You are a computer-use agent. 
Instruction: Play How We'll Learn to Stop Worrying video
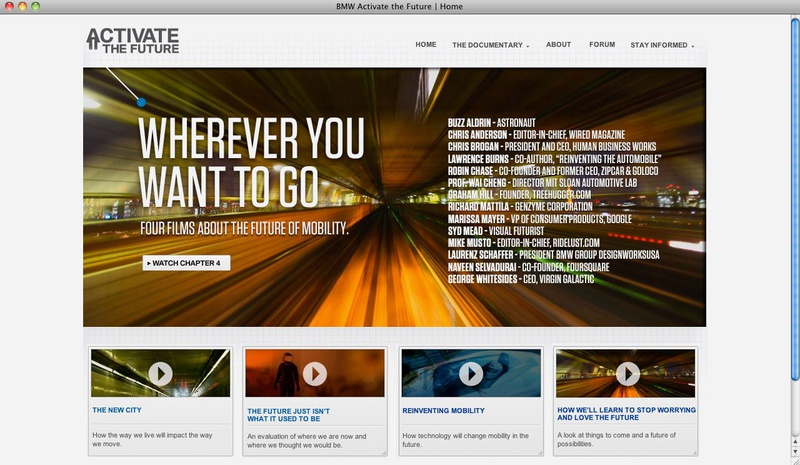(x=628, y=374)
